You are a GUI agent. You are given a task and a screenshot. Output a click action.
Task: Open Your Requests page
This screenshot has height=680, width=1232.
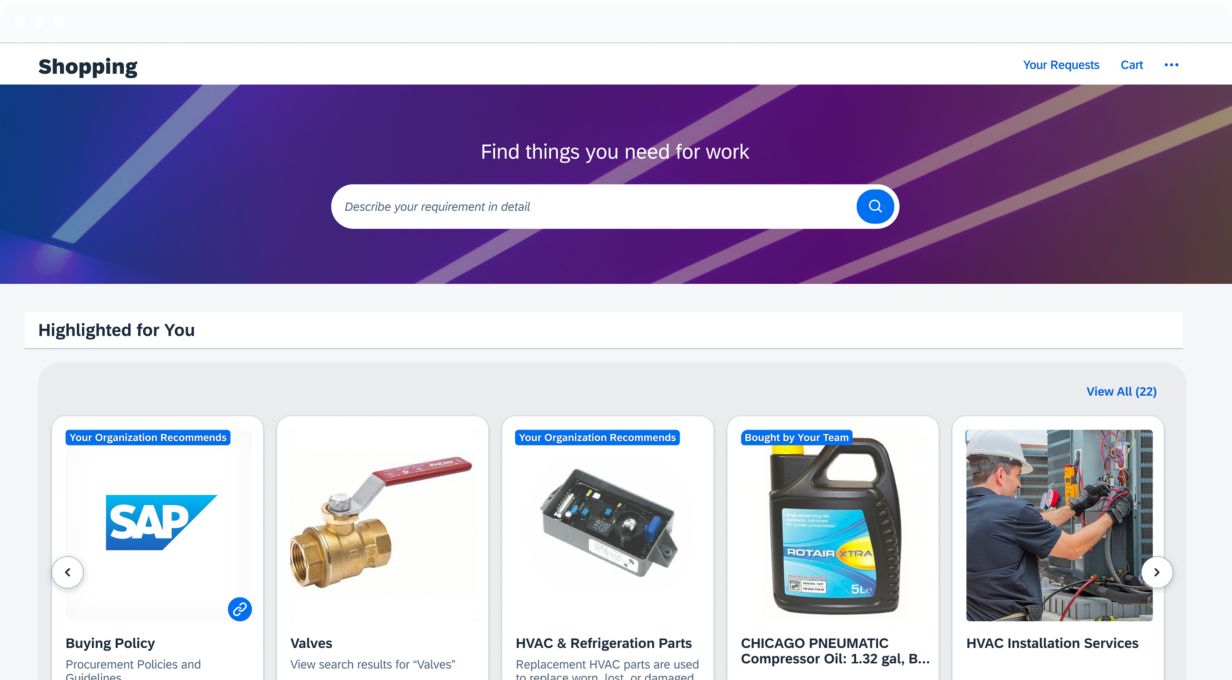[x=1061, y=65]
